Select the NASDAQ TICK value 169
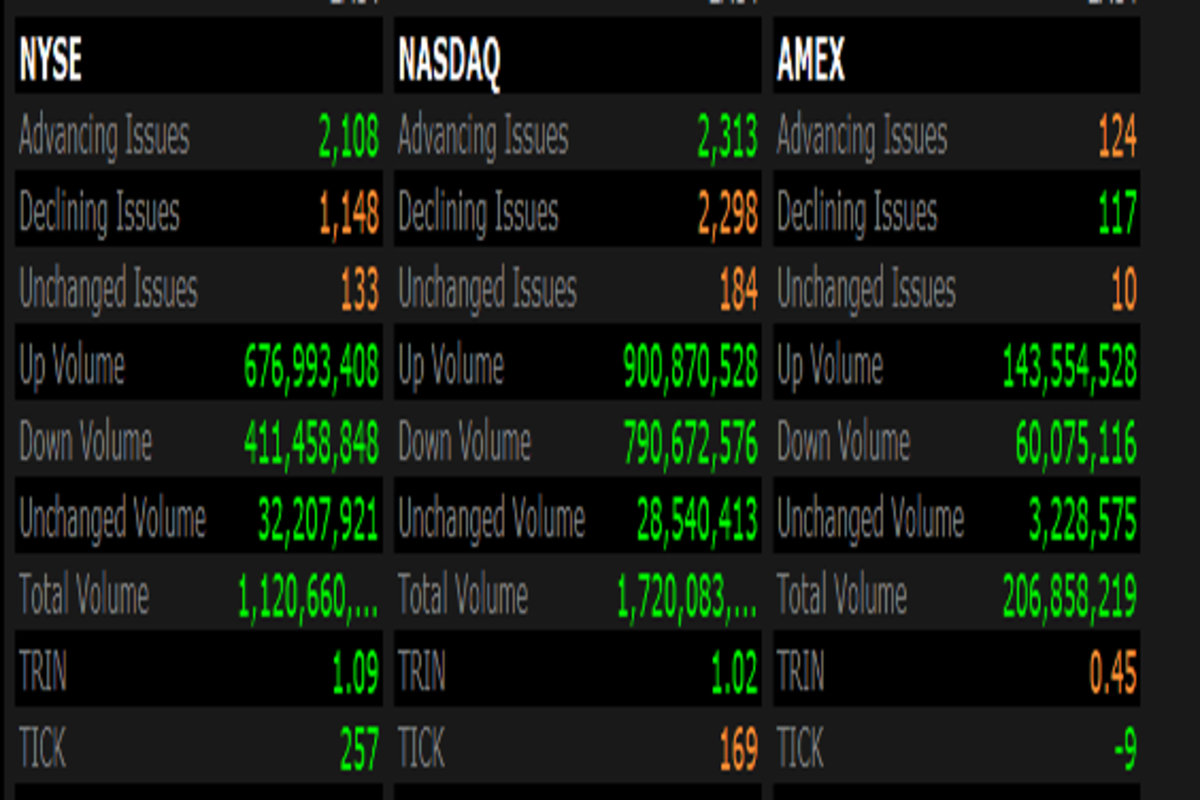1200x800 pixels. pyautogui.click(x=738, y=750)
